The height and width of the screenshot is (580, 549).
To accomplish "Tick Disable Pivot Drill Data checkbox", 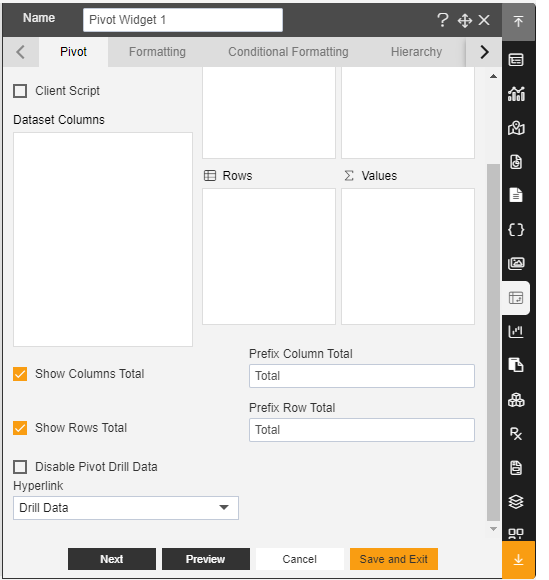I will tap(20, 467).
